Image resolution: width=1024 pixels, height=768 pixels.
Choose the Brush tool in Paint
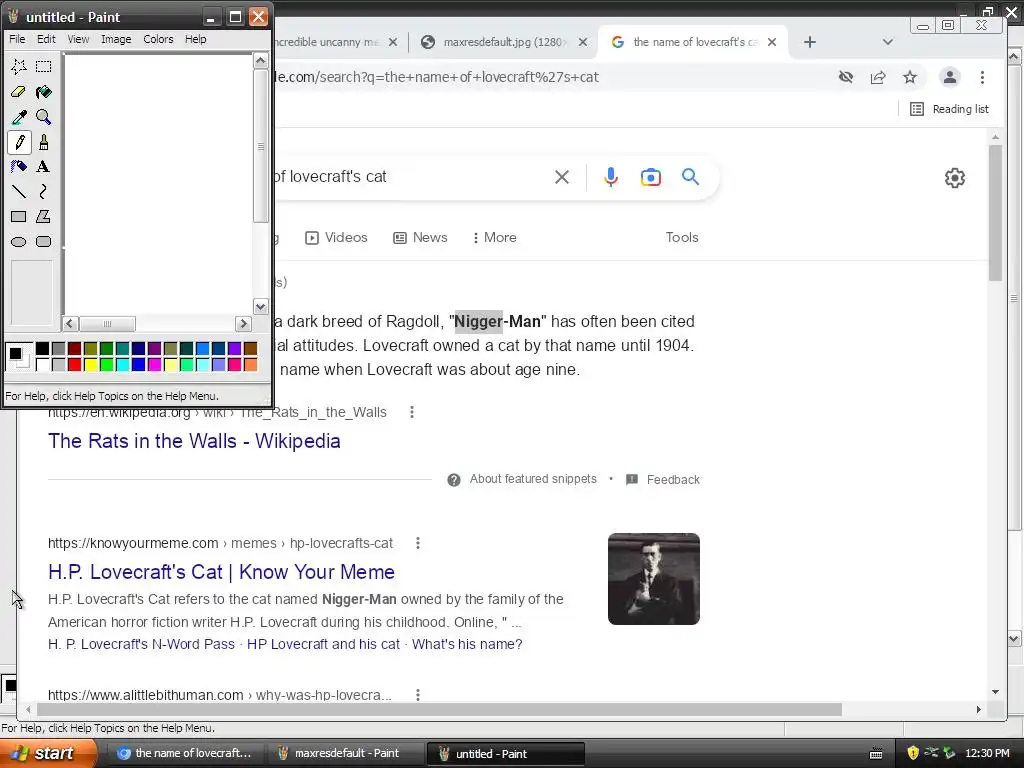tap(44, 142)
